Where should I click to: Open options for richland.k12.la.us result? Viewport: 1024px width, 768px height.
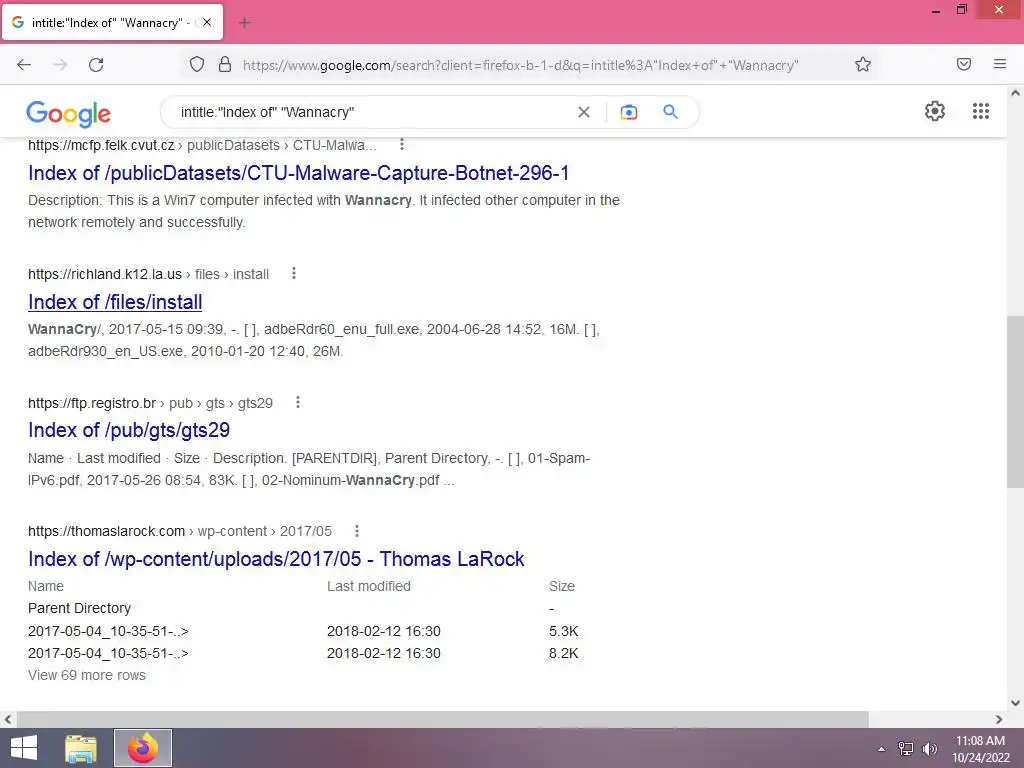pos(294,273)
